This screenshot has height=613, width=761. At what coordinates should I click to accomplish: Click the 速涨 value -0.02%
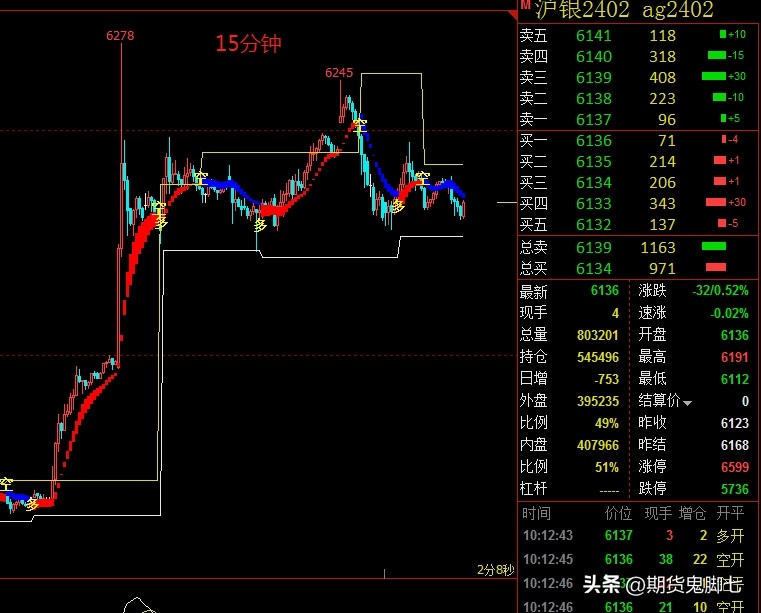tap(729, 313)
